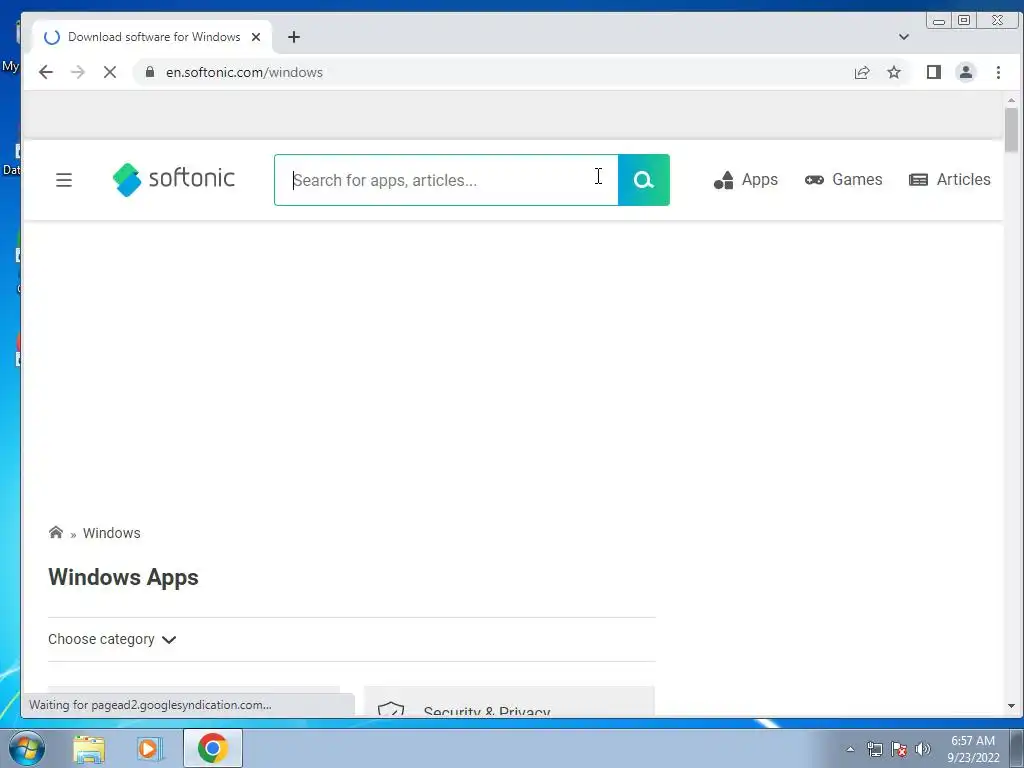Bookmark this tab with star
The image size is (1024, 768).
894,72
